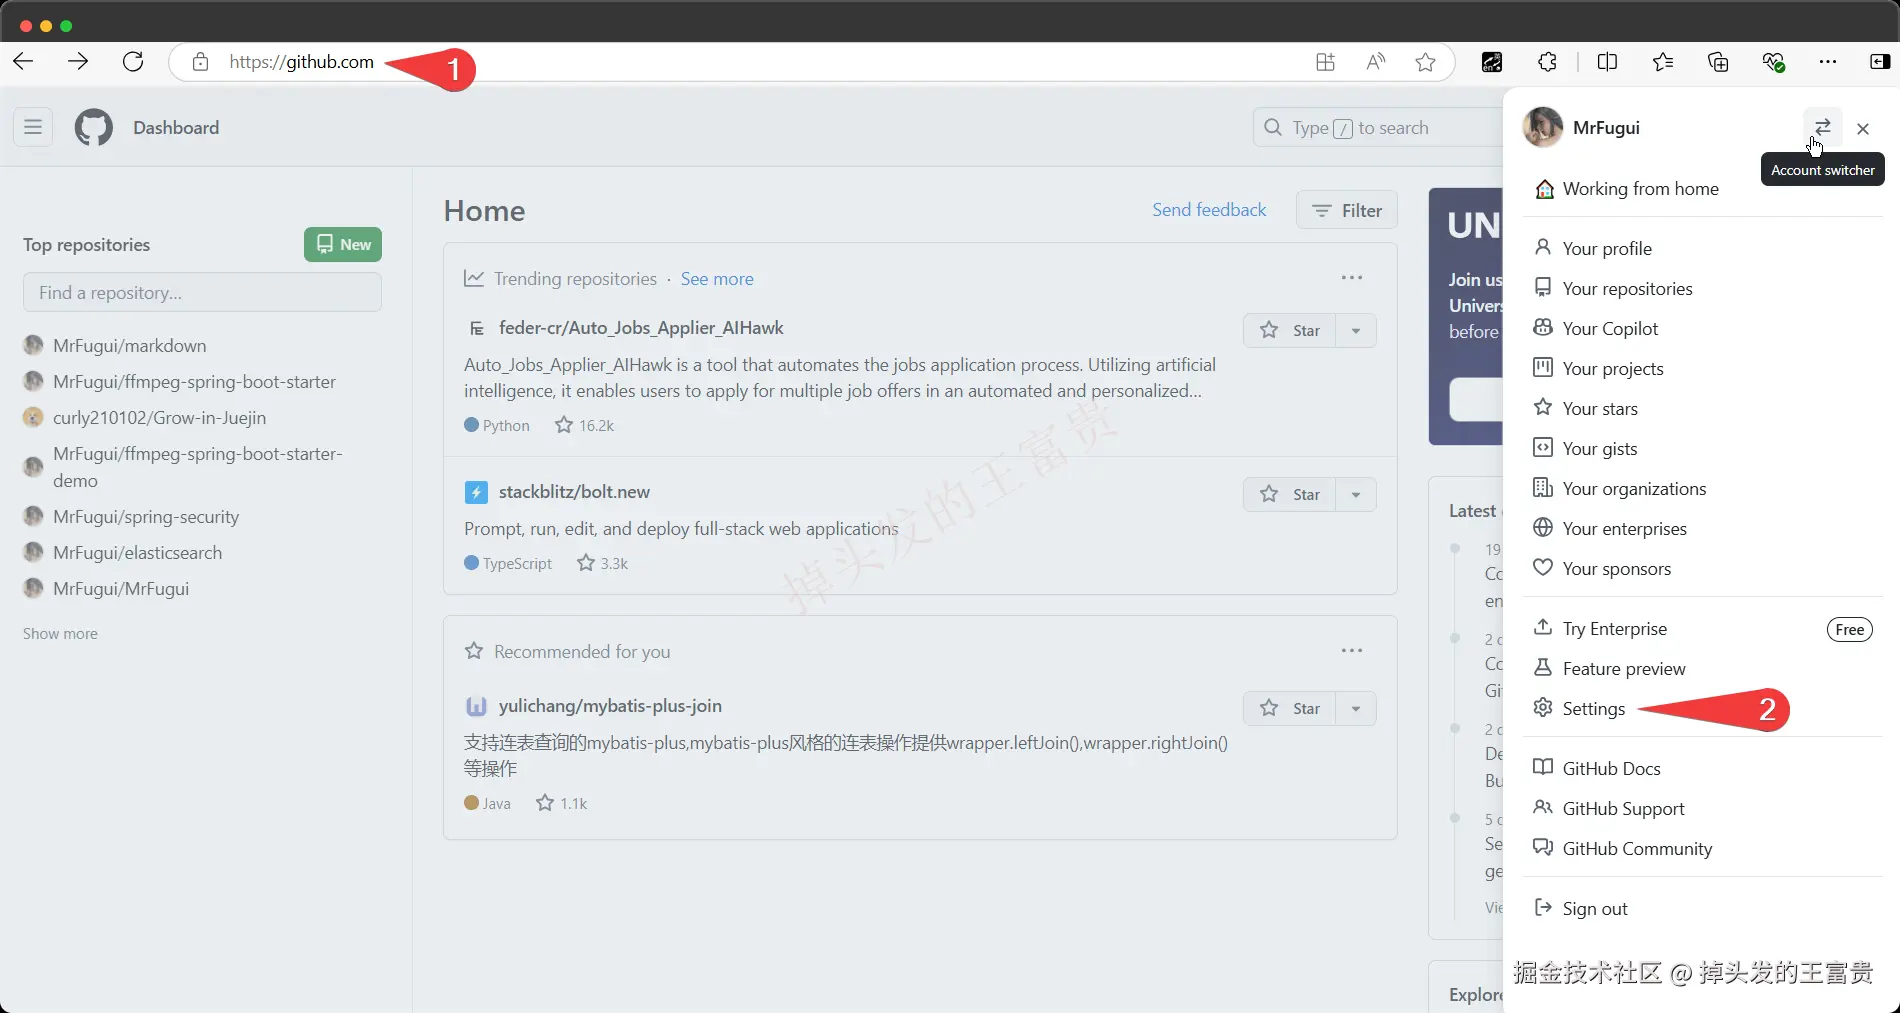Open the Favorites list

1663,62
